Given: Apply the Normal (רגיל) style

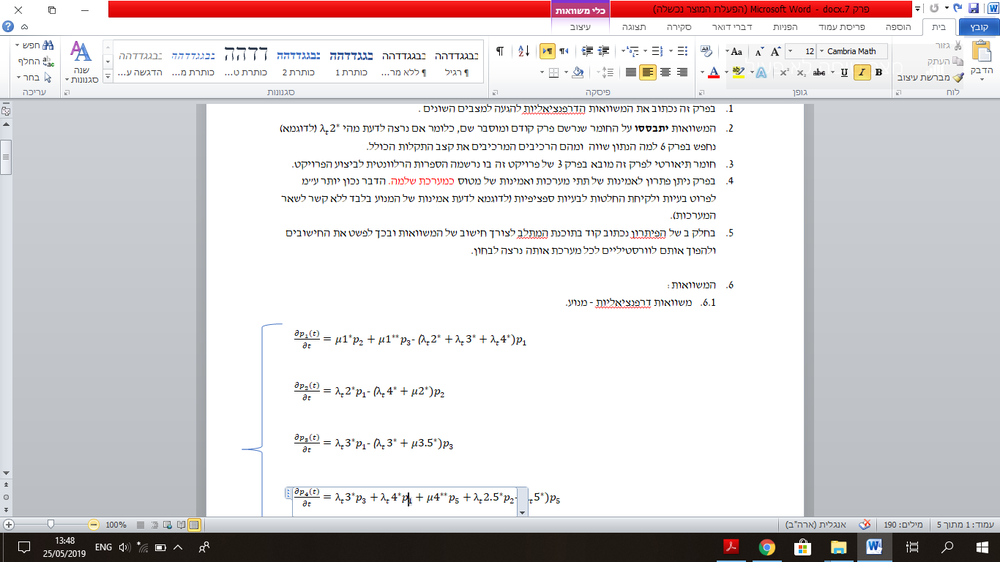Looking at the screenshot, I should coord(457,62).
